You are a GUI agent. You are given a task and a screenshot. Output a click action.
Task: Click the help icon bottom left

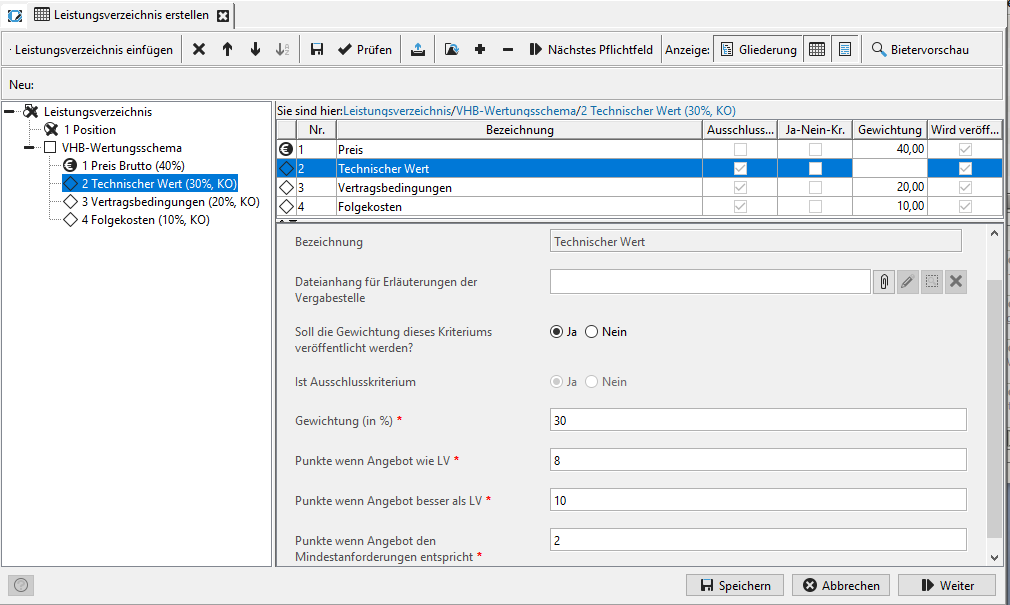click(x=21, y=585)
